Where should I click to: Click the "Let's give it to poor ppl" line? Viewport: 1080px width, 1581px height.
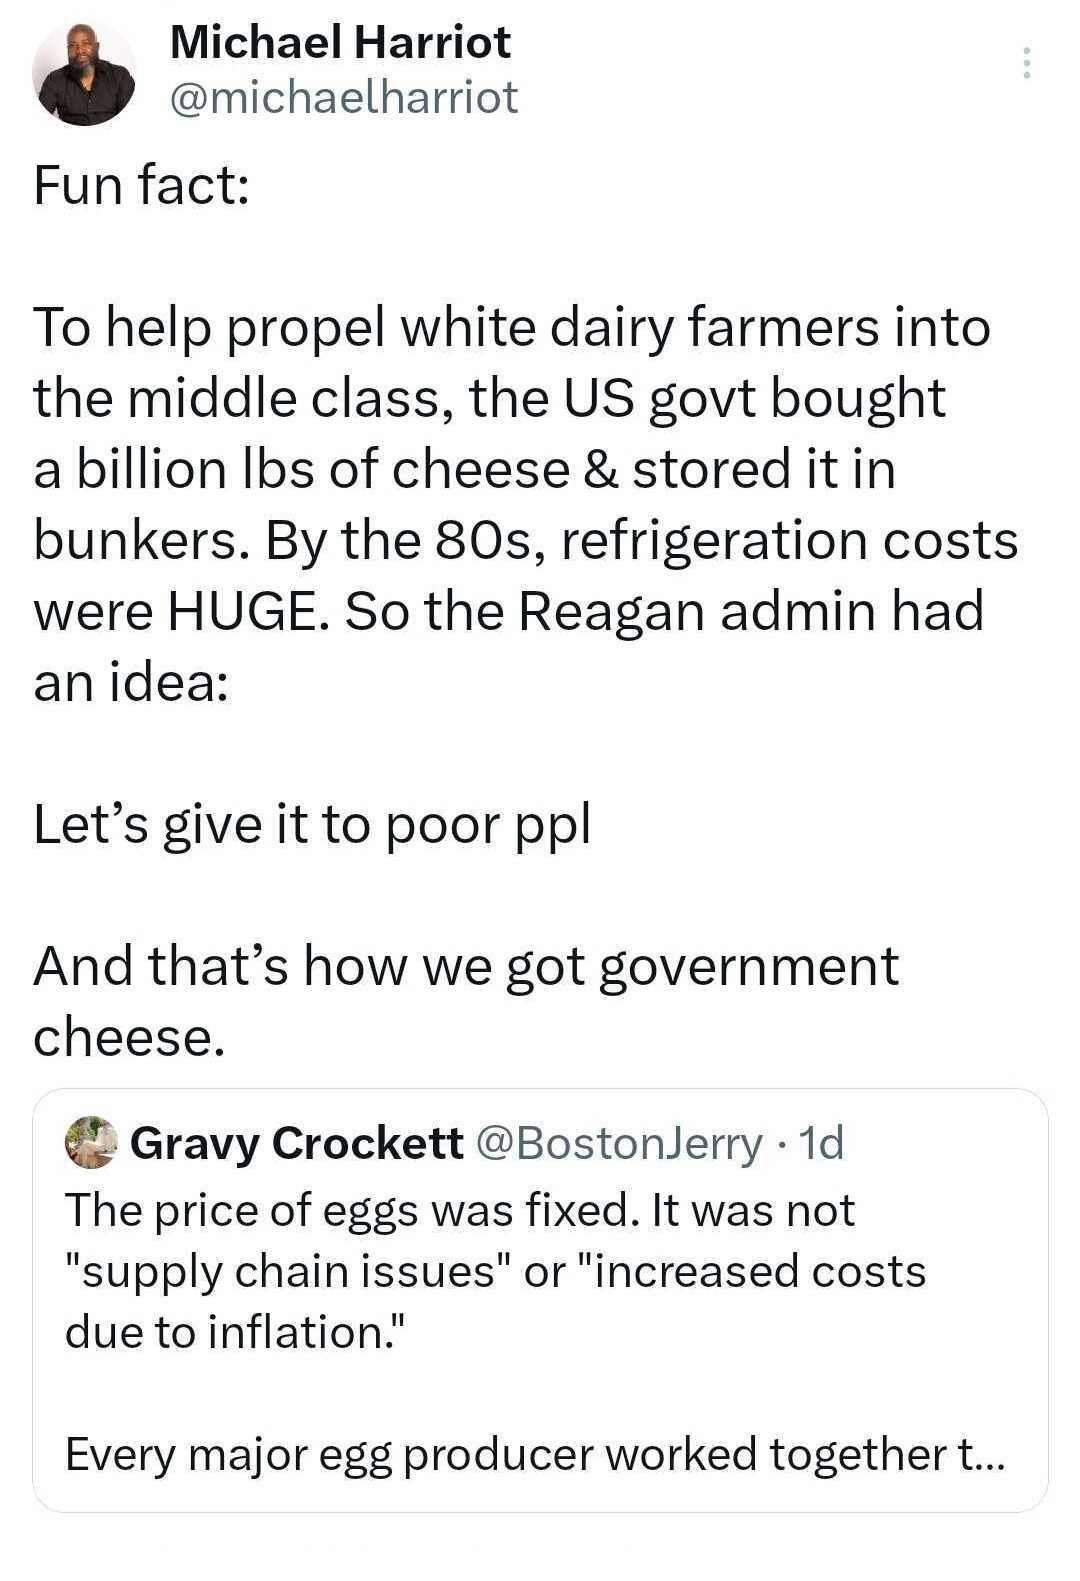point(312,825)
